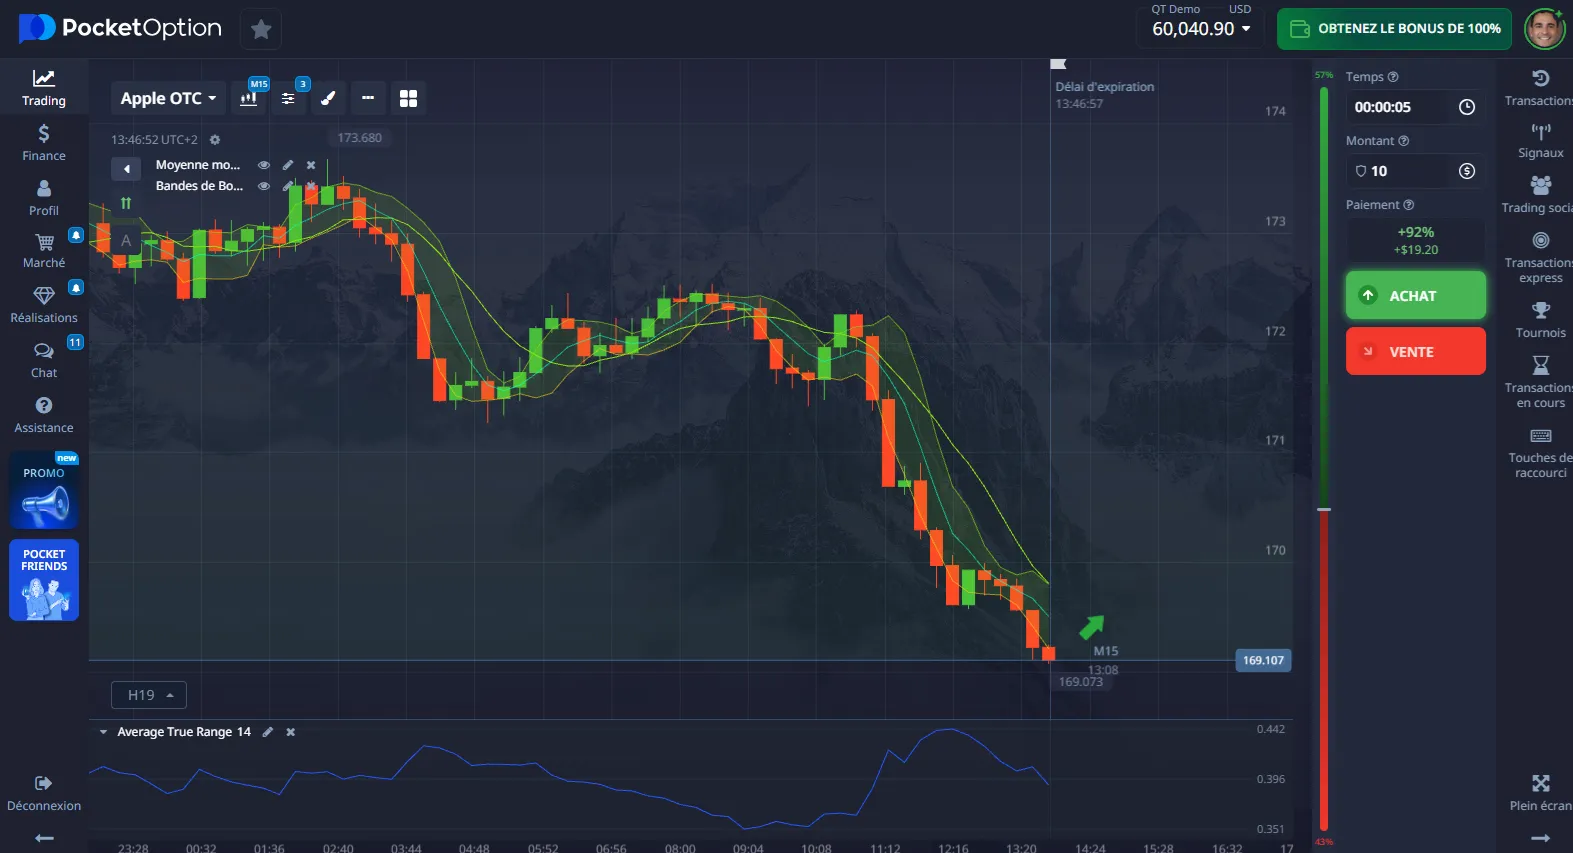Open Pocket Friends banner

tap(44, 580)
